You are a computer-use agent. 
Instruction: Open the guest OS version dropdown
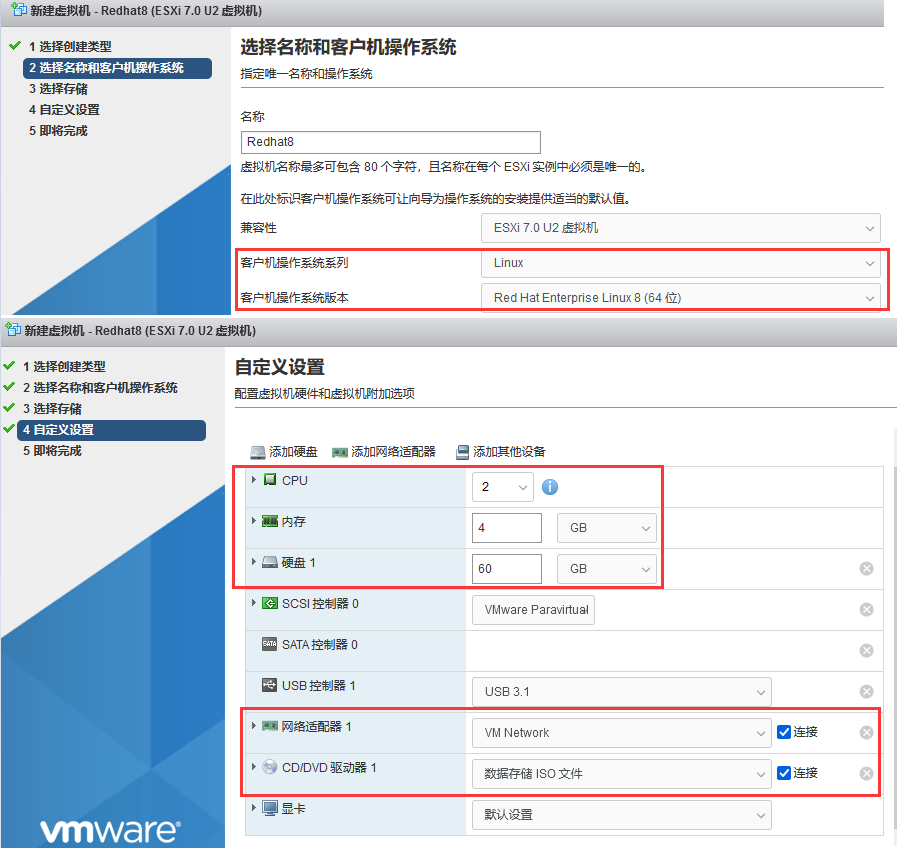tap(680, 298)
